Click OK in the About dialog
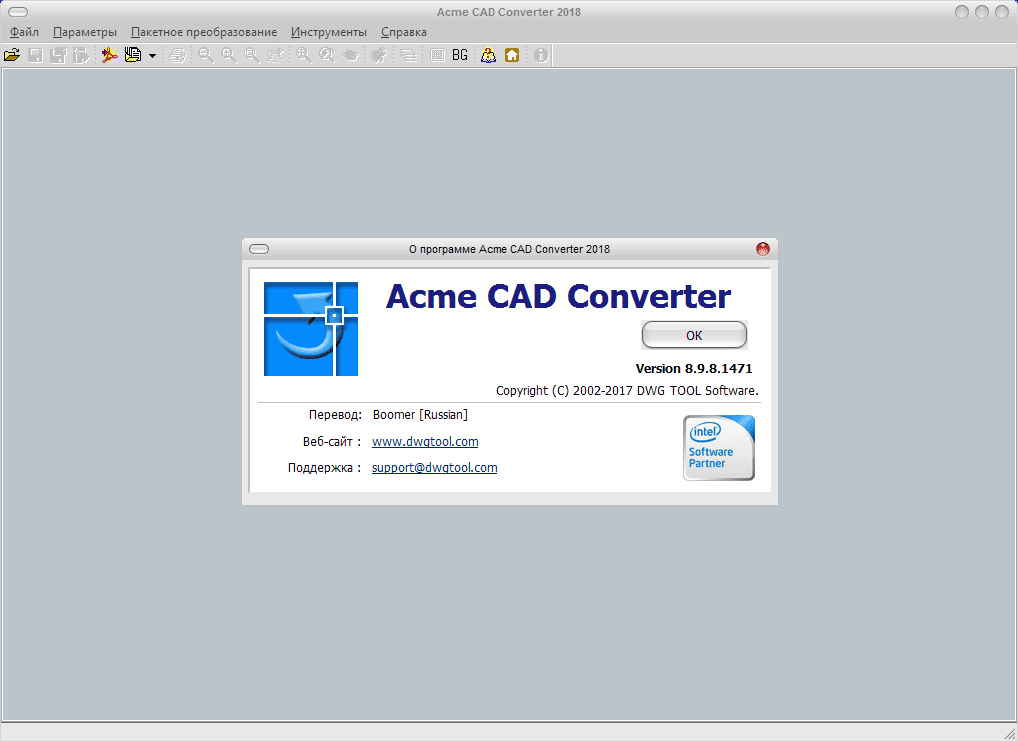 click(x=694, y=335)
